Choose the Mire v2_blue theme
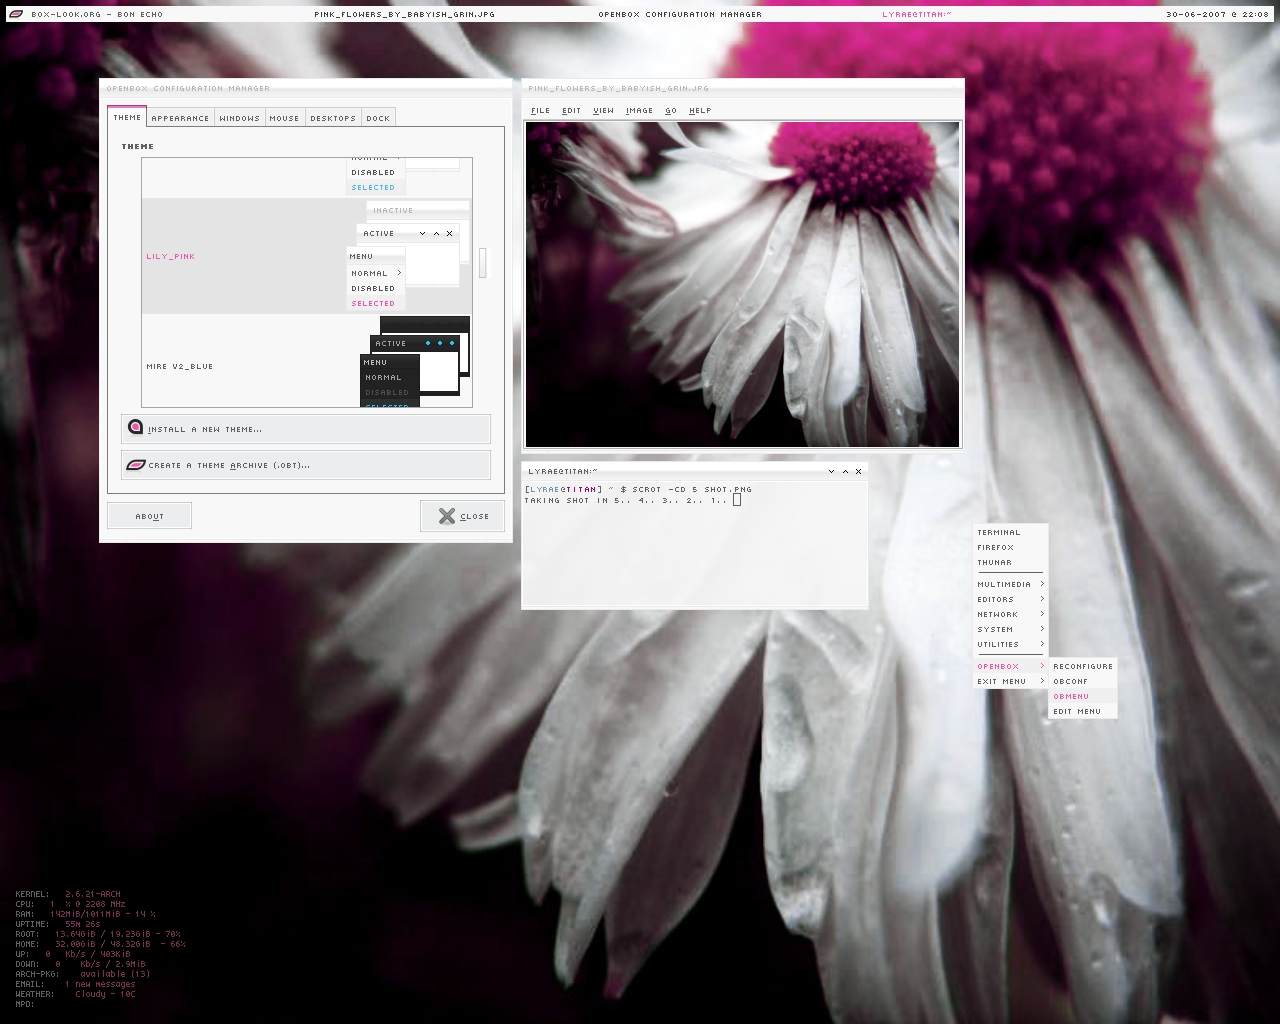1280x1024 pixels. click(306, 362)
